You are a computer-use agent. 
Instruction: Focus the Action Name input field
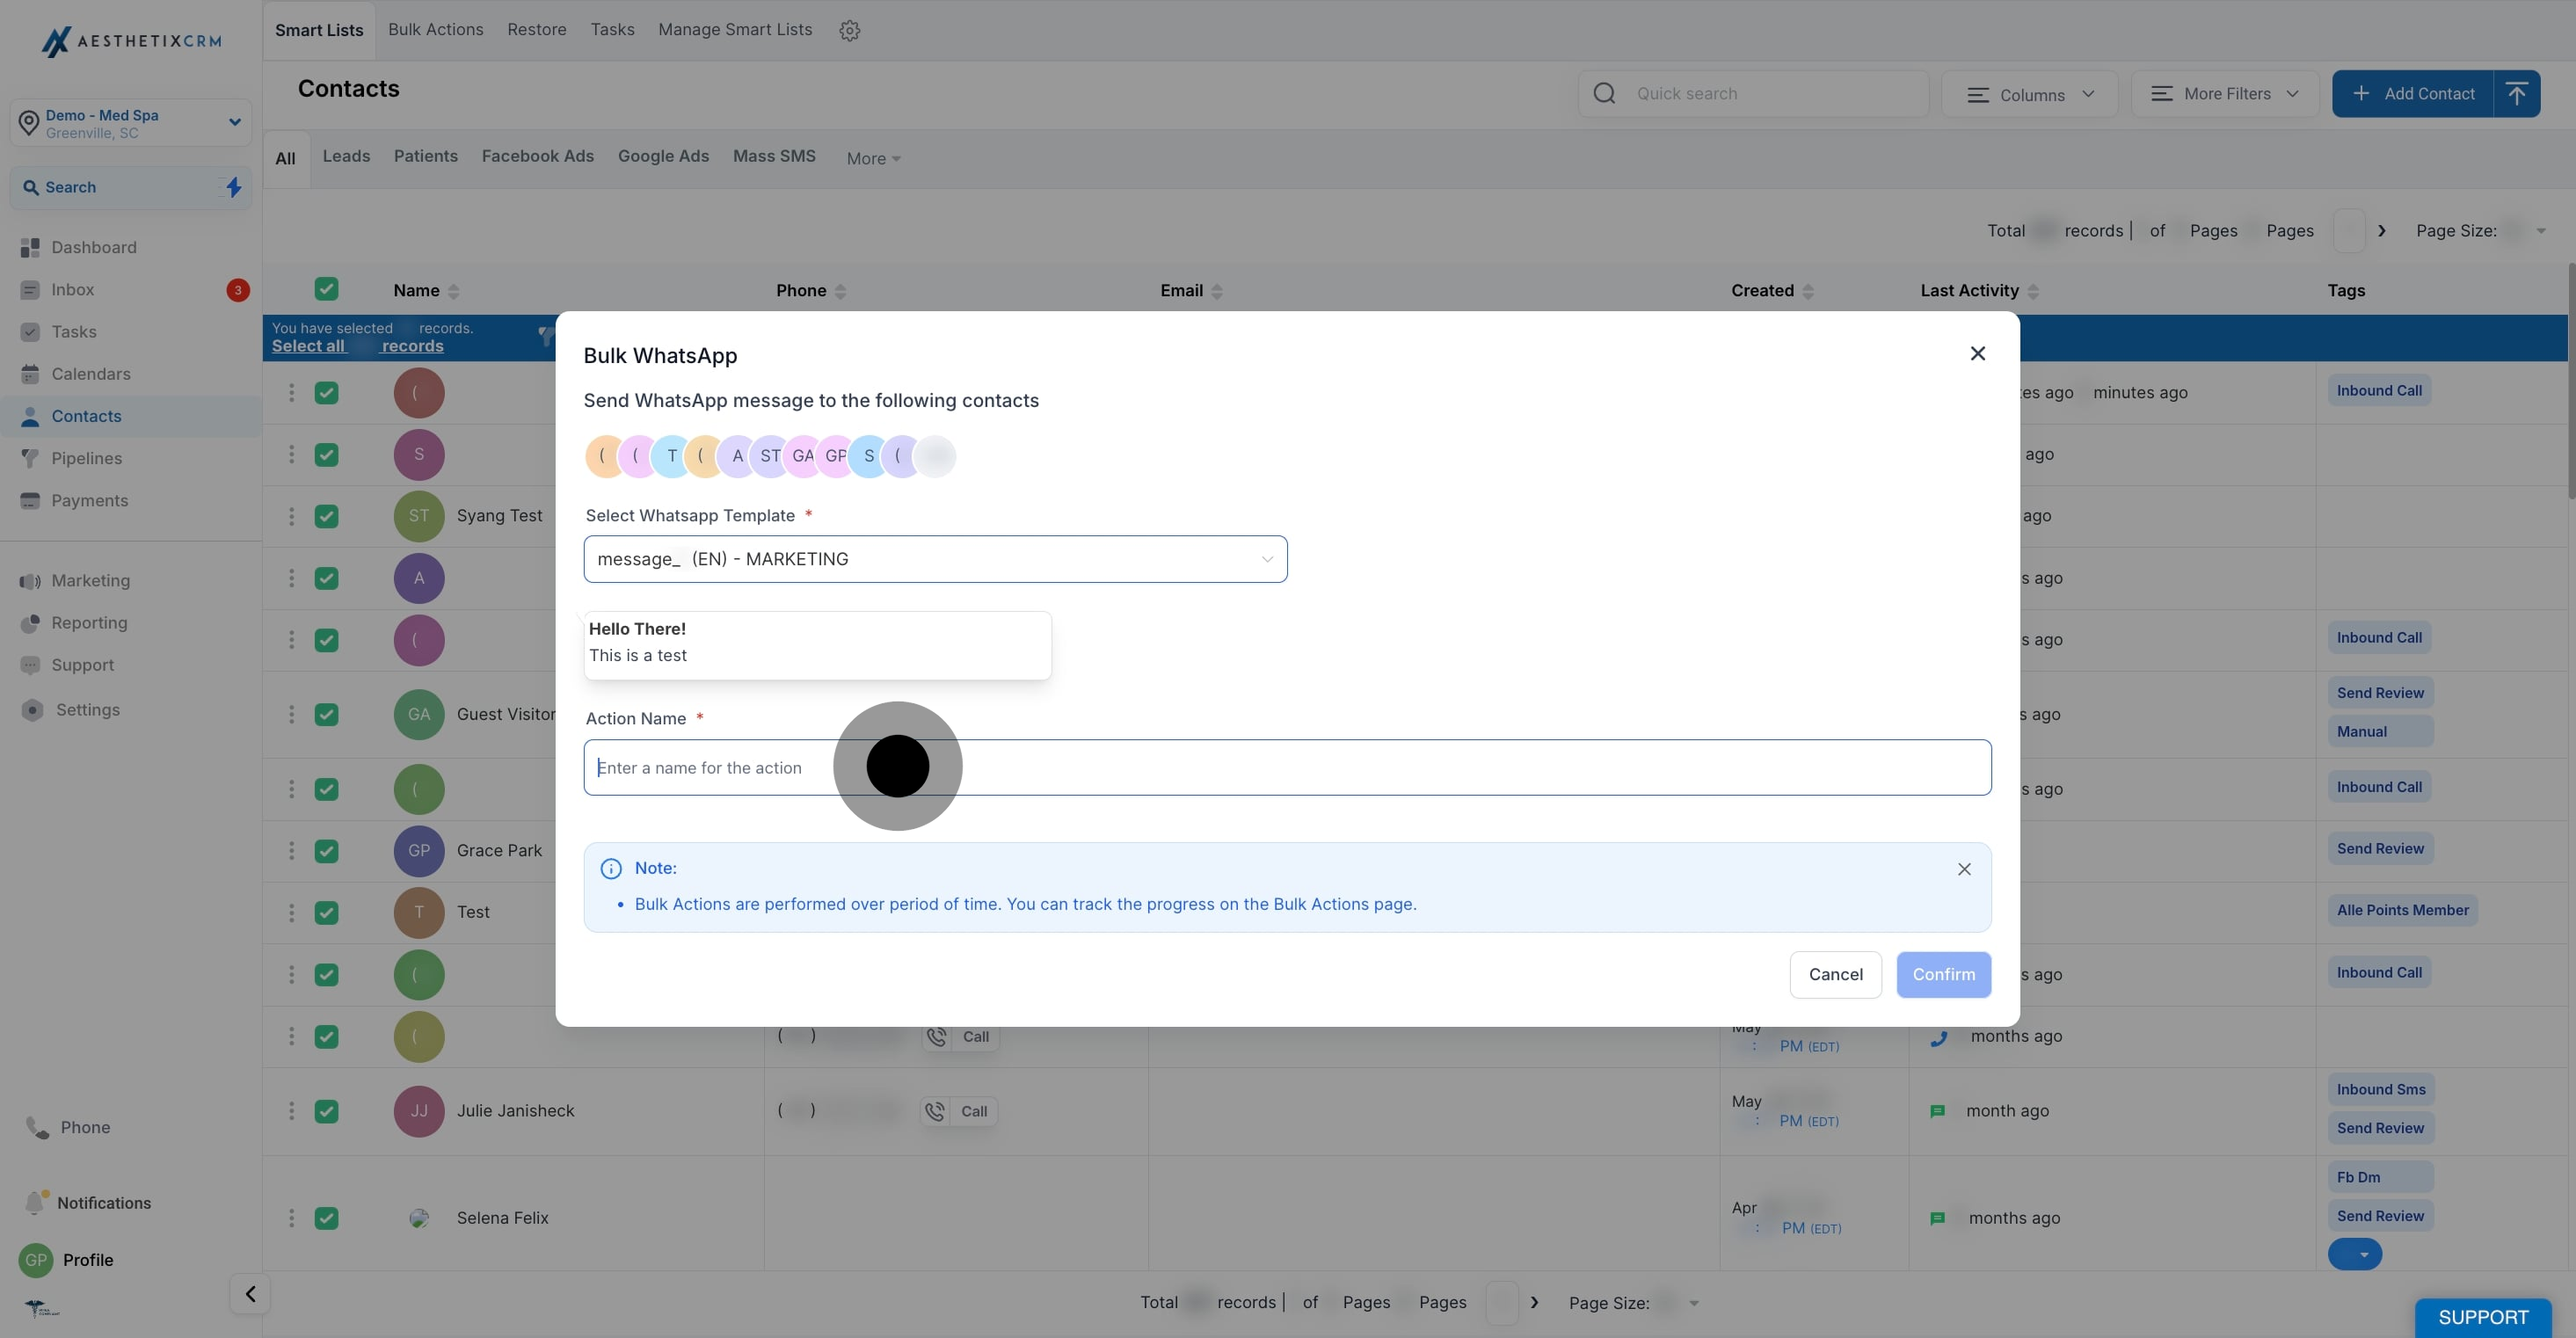pos(1286,768)
